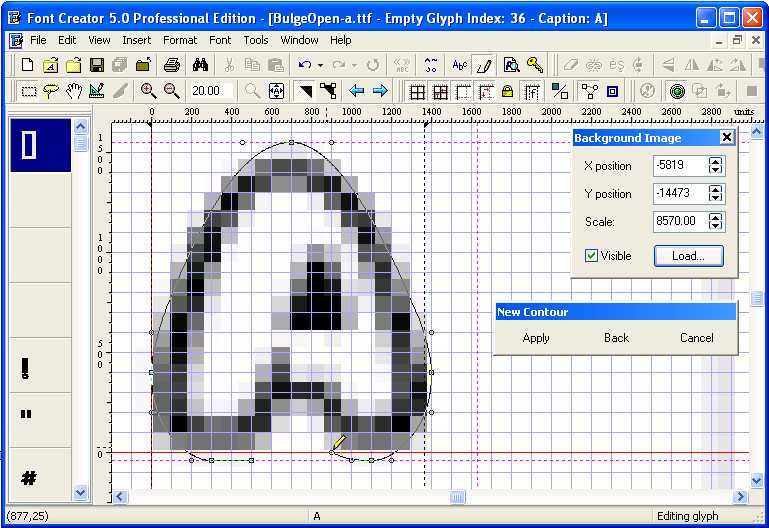769x528 pixels.
Task: Click the zoom value field showing 20.00
Action: pyautogui.click(x=211, y=91)
